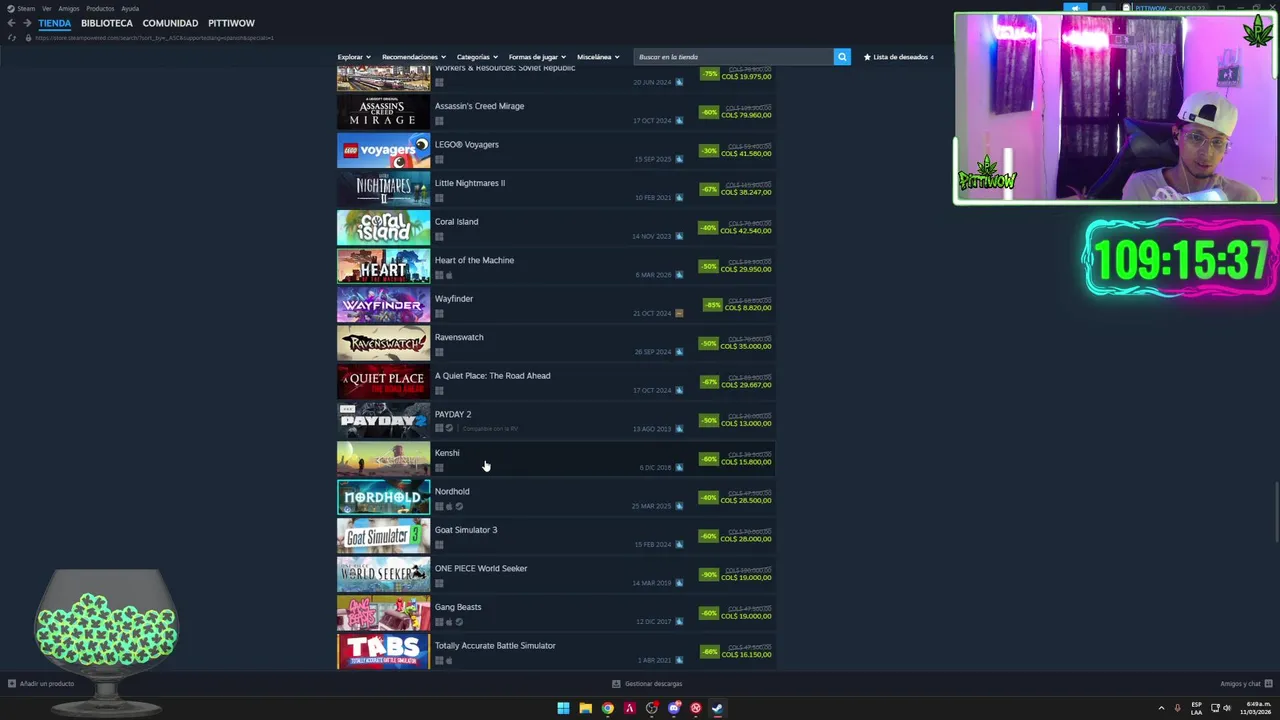Click the COL$ 16.150,00 price for TABS
1280x720 pixels.
pos(747,654)
